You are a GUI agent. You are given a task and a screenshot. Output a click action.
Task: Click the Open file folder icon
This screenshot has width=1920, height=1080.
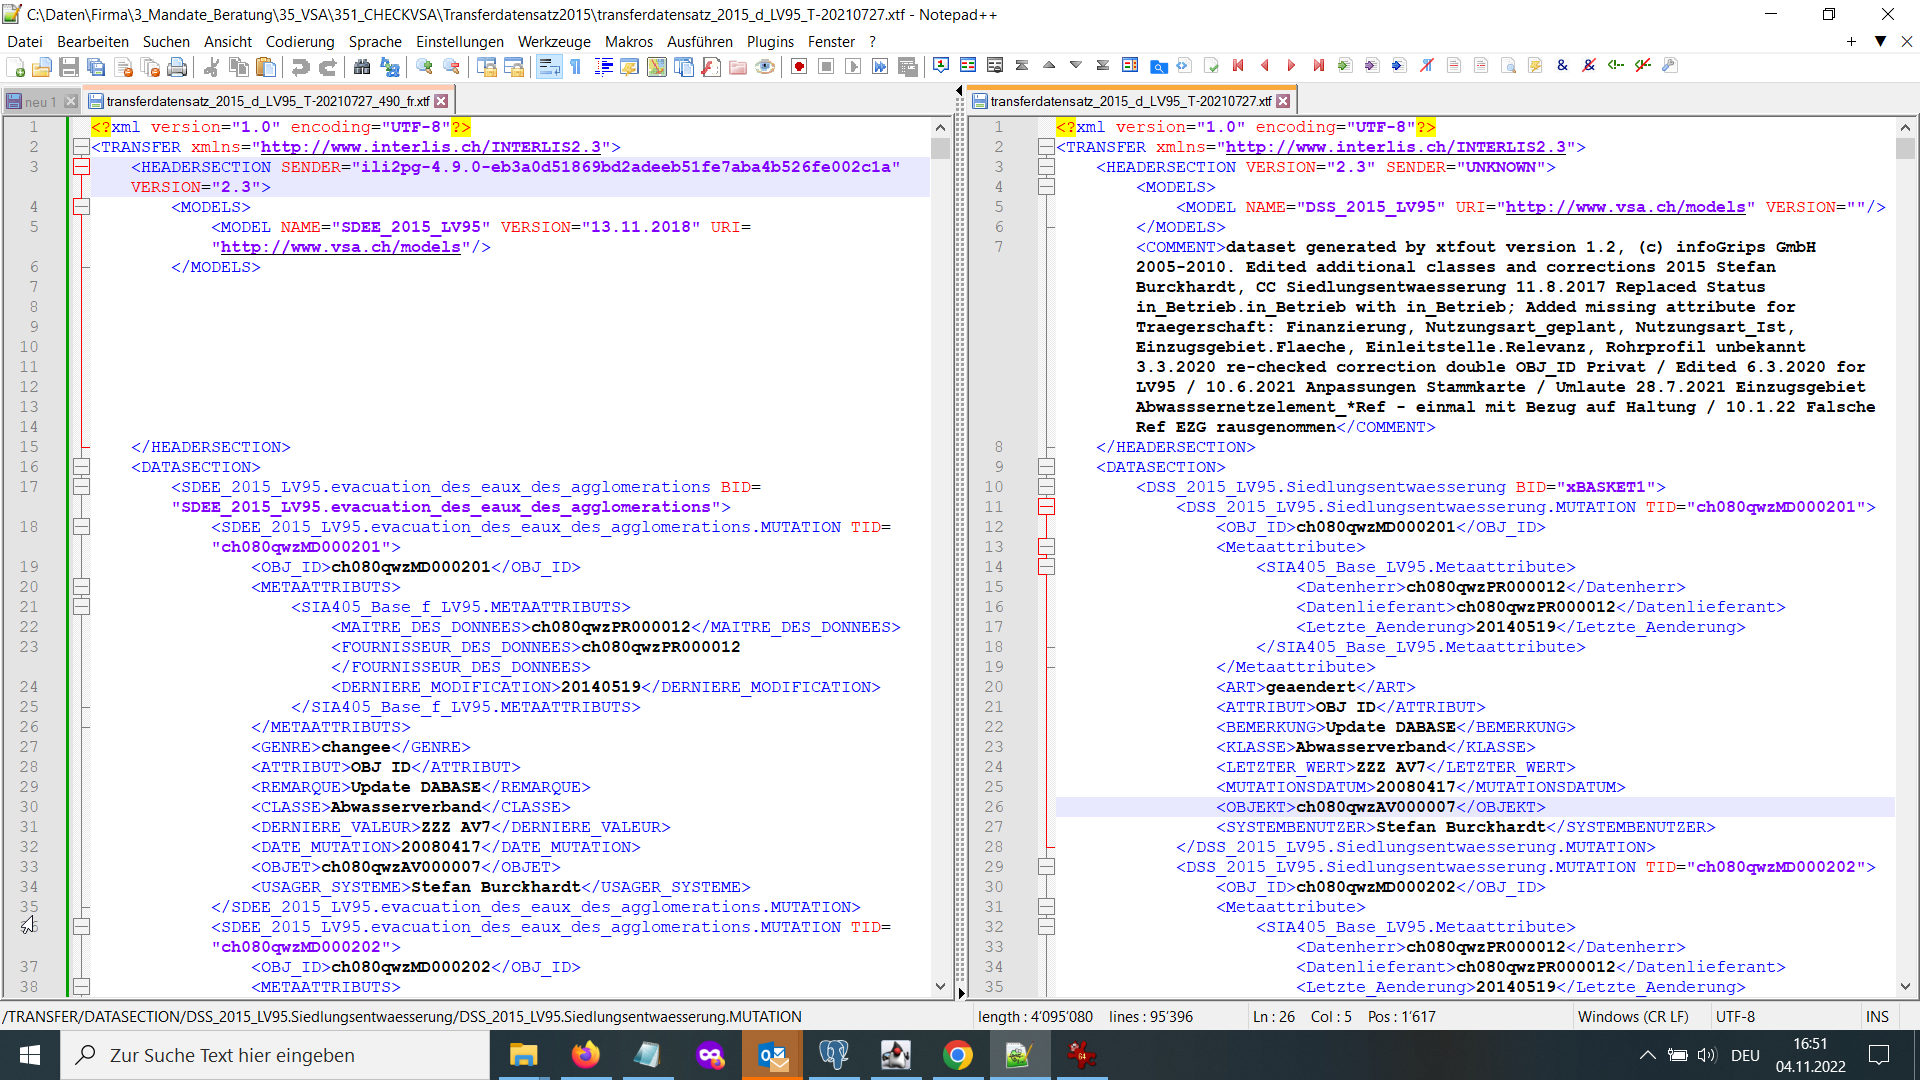(x=42, y=66)
